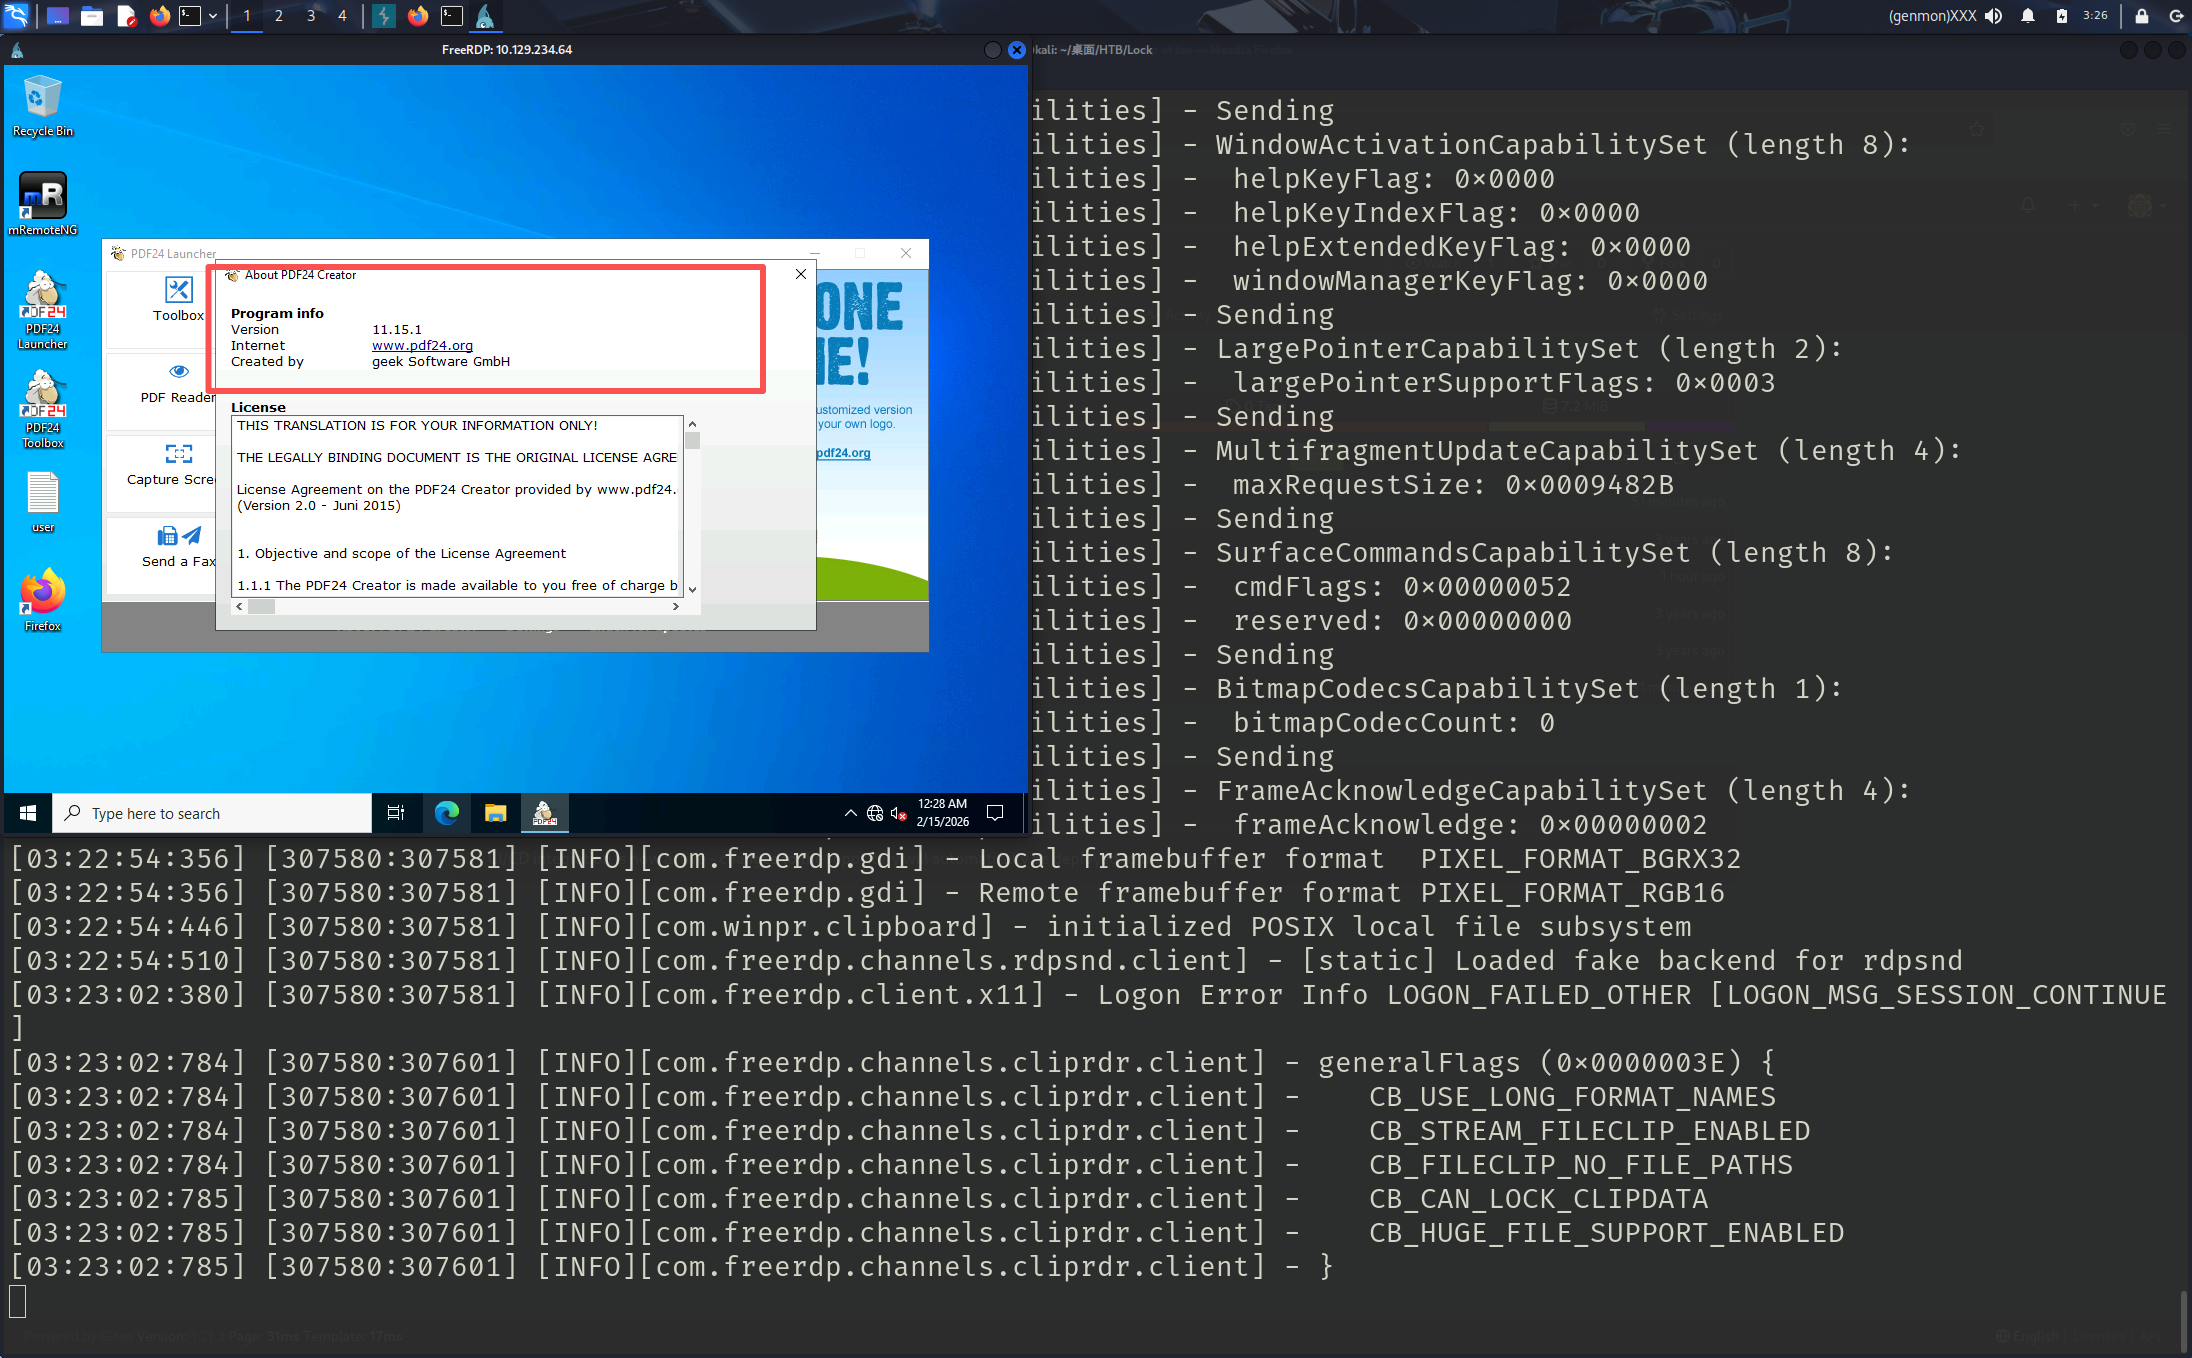The height and width of the screenshot is (1358, 2192).
Task: Launch the text editor from the Kali panel
Action: click(126, 16)
